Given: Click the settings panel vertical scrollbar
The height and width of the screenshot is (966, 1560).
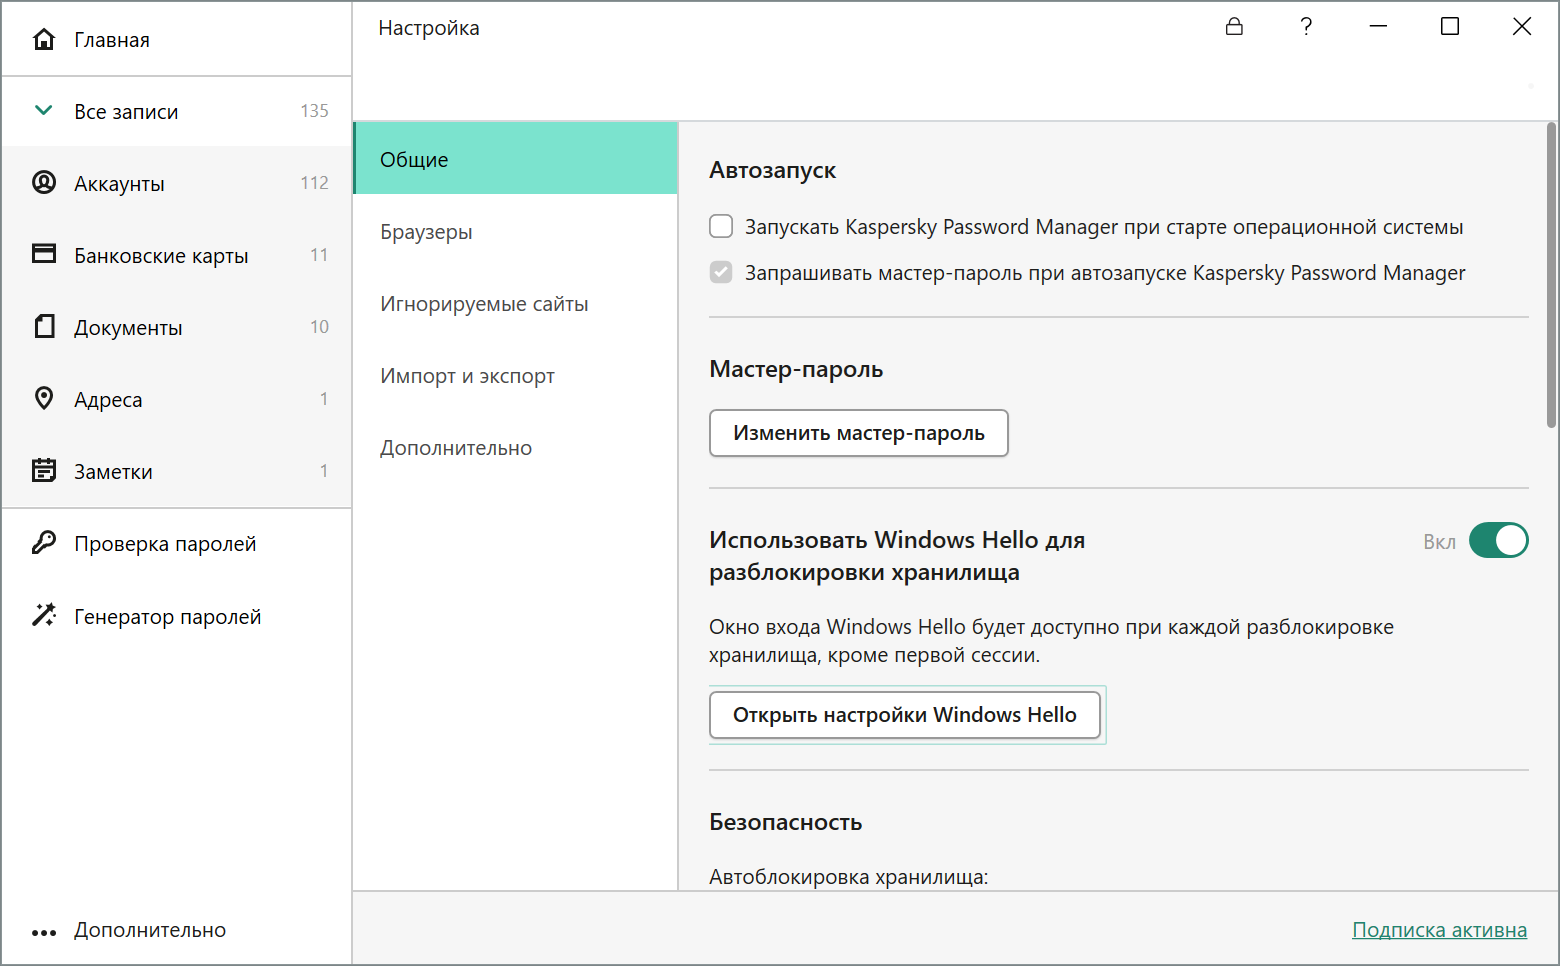Looking at the screenshot, I should tap(1551, 276).
